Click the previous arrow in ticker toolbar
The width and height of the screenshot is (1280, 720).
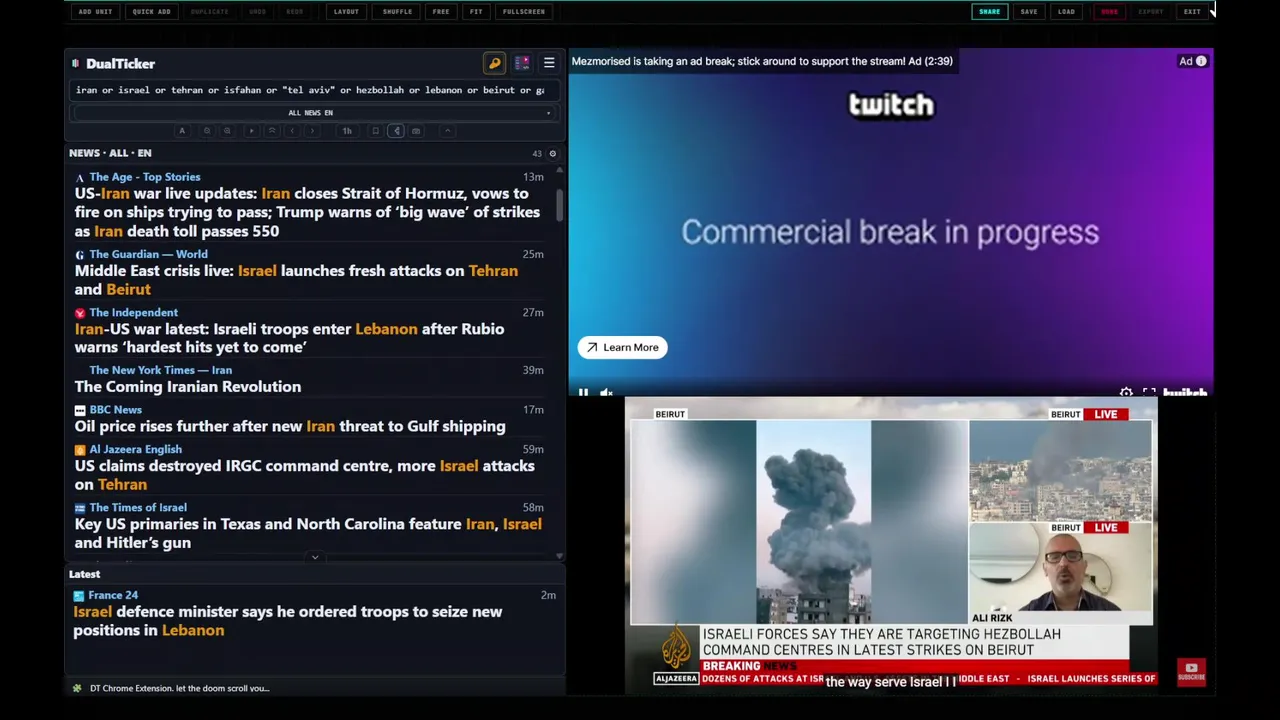292,131
